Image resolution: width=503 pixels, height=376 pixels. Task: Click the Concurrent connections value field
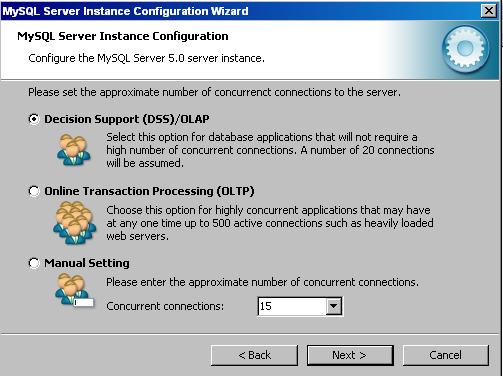(x=292, y=306)
